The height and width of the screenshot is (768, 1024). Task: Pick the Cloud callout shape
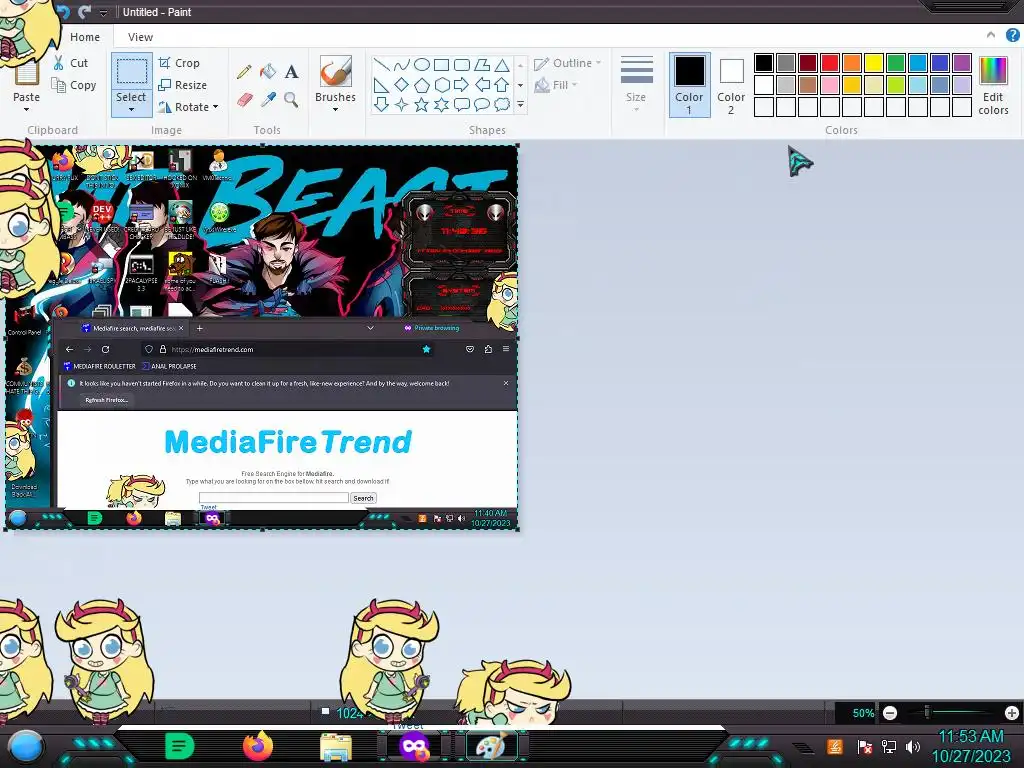502,104
